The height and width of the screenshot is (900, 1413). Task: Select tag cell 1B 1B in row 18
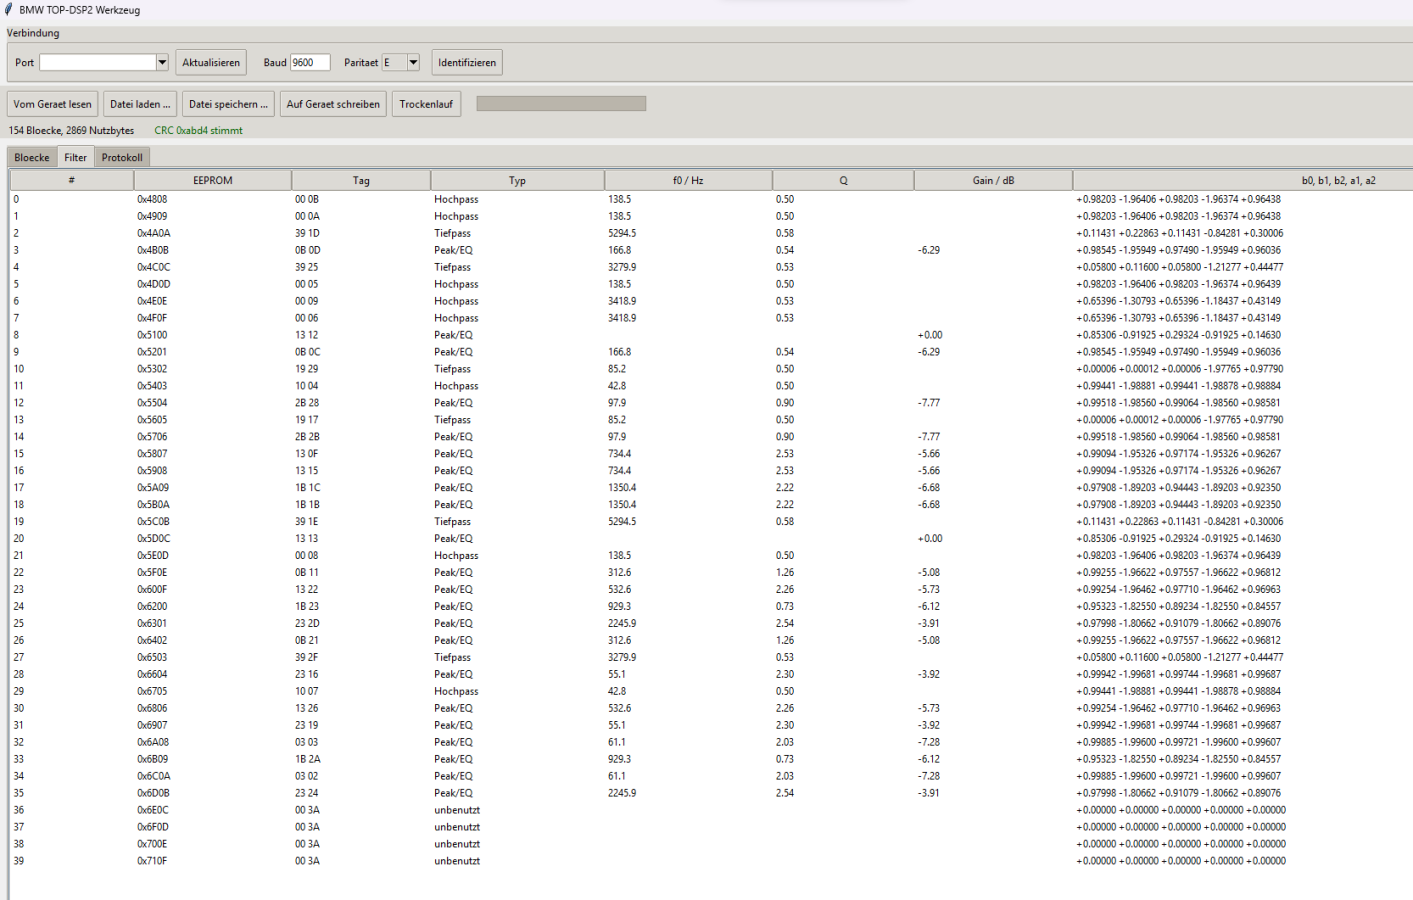click(x=307, y=505)
